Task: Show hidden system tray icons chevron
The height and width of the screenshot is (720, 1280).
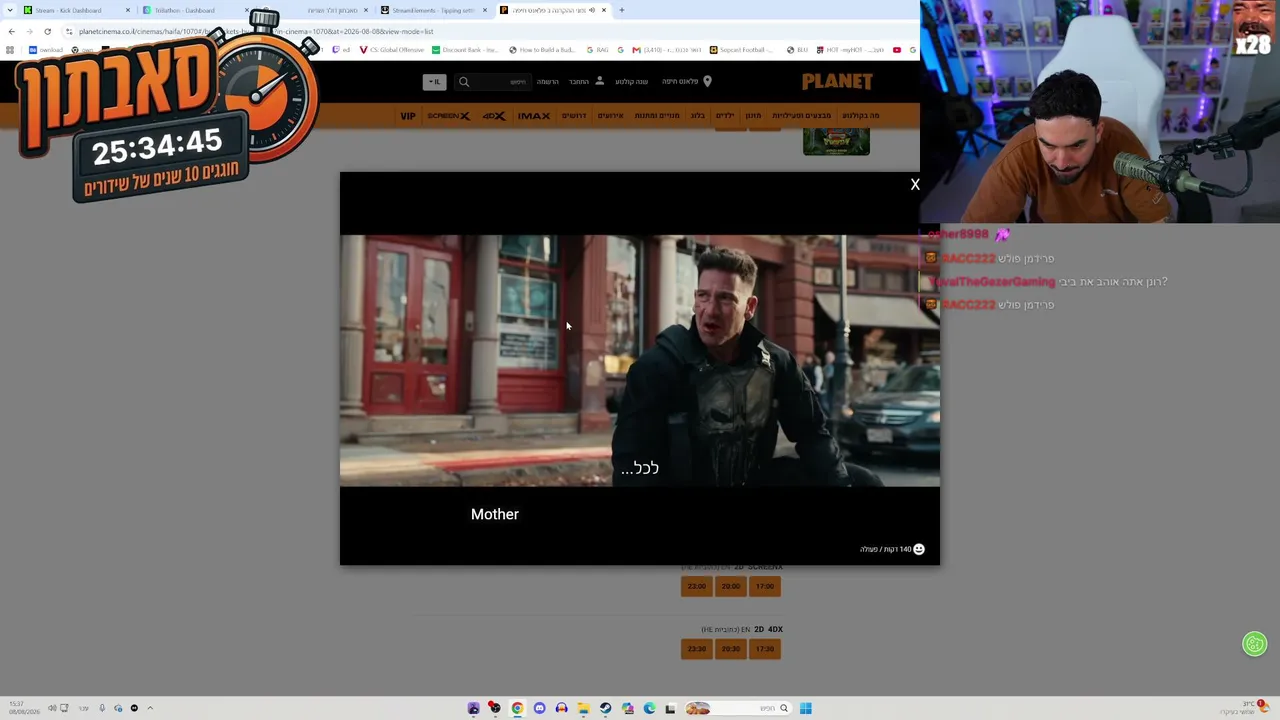Action: [150, 708]
